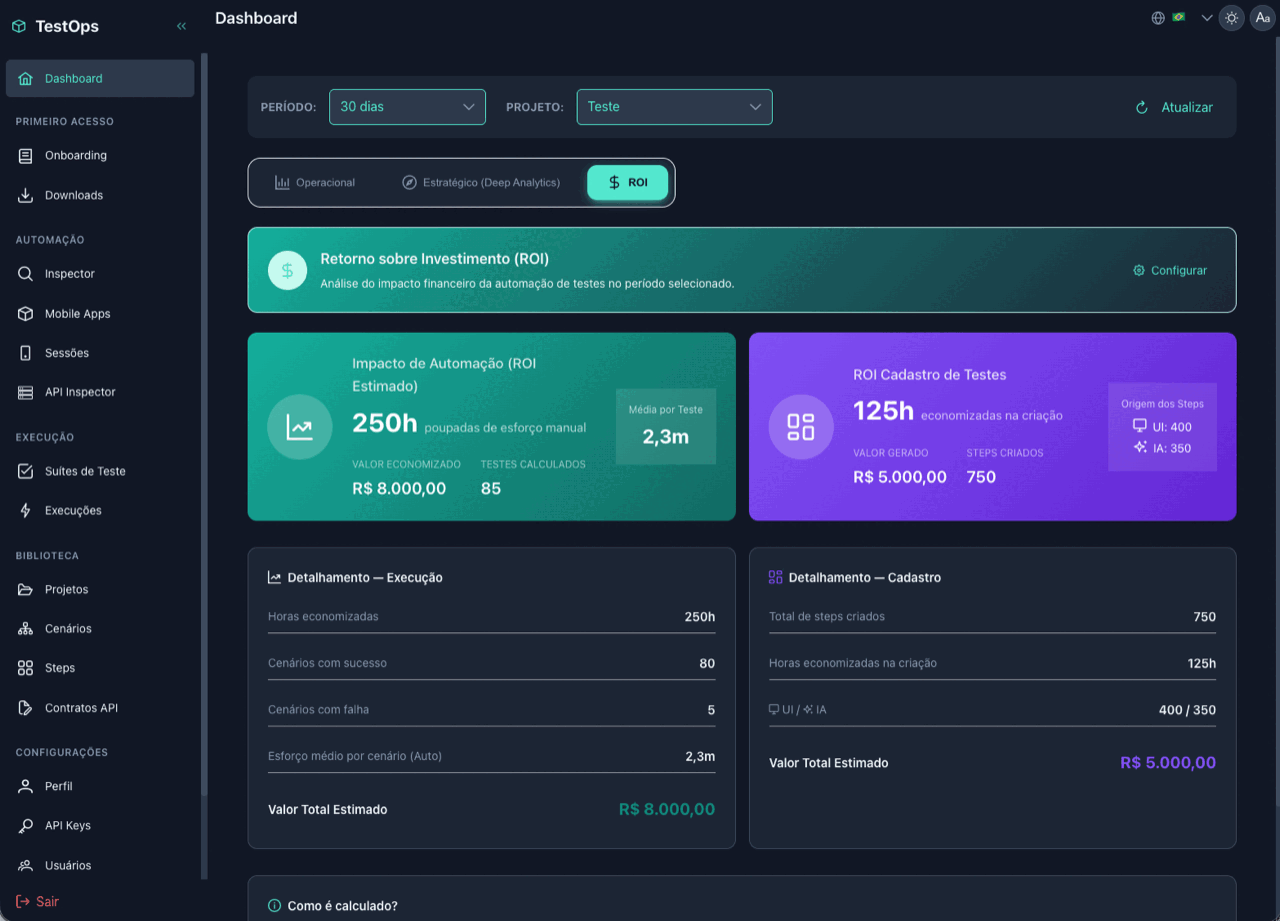This screenshot has width=1280, height=921.
Task: Click Esforço médio por cenário (Auto) row
Action: pos(491,756)
